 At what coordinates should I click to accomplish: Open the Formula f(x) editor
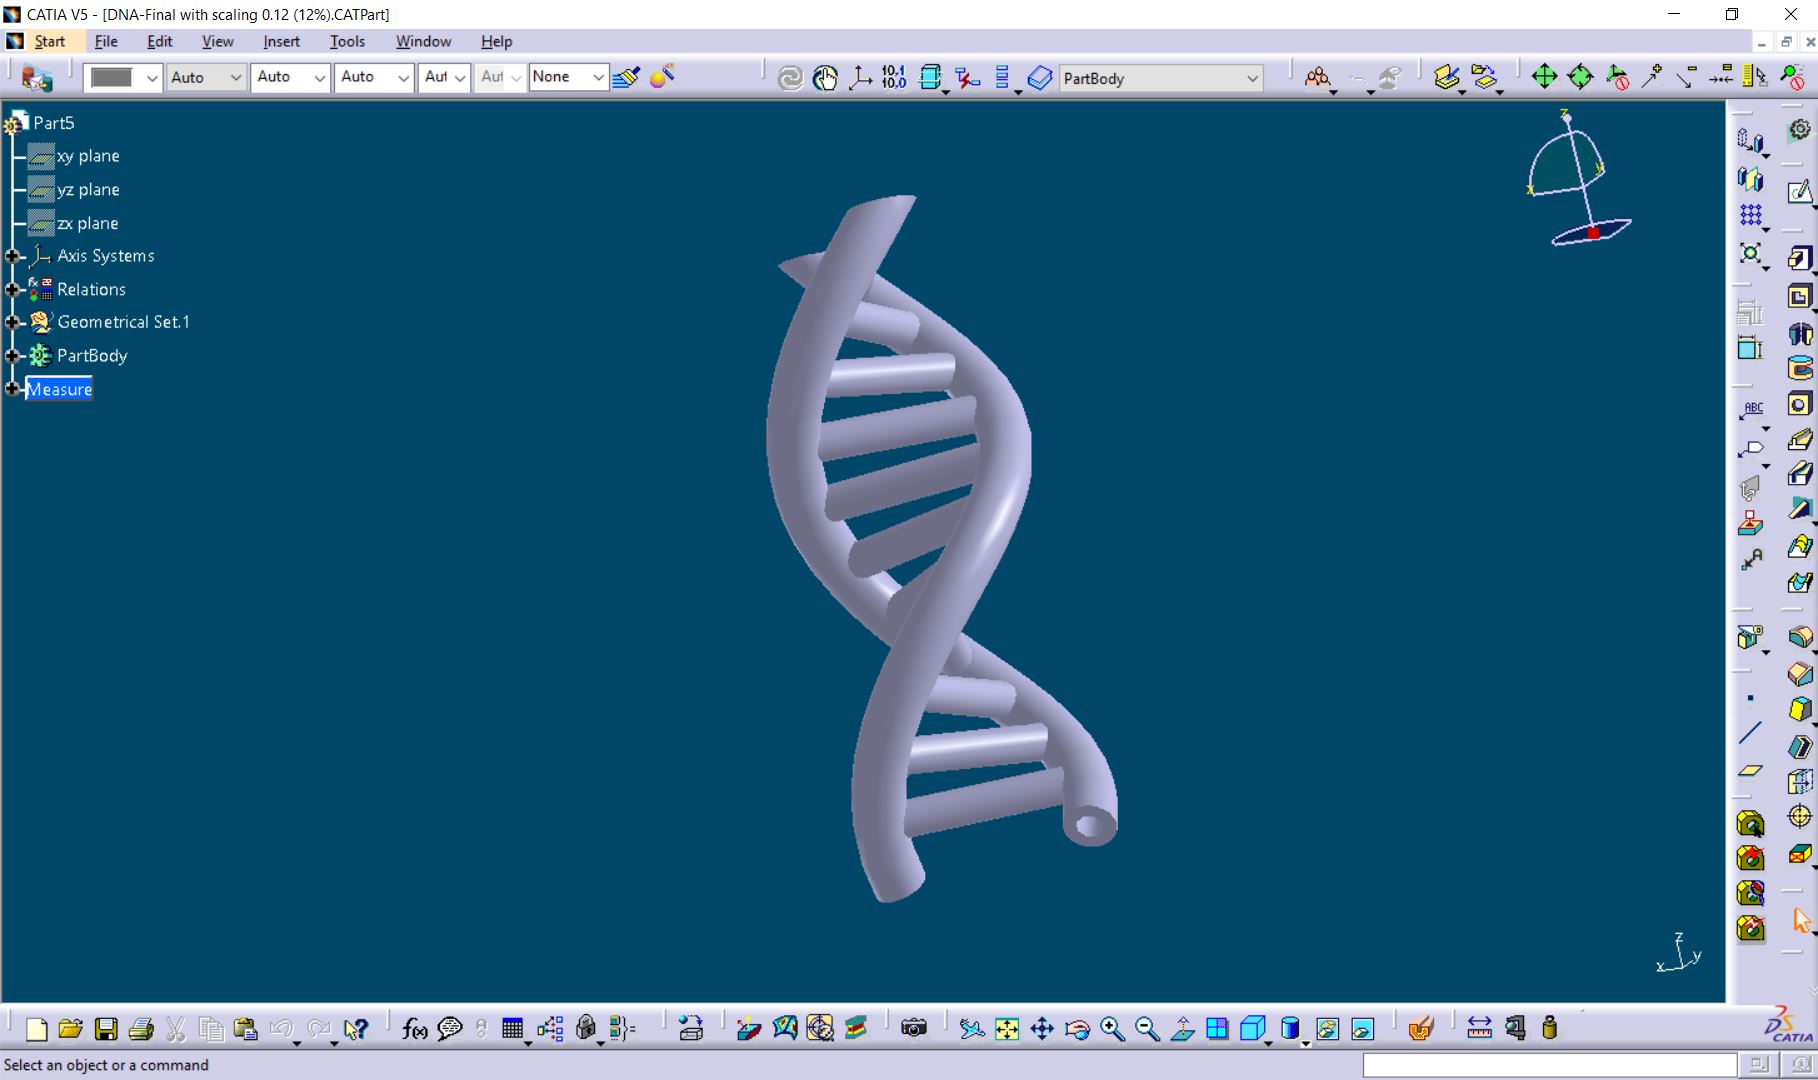coord(414,1029)
